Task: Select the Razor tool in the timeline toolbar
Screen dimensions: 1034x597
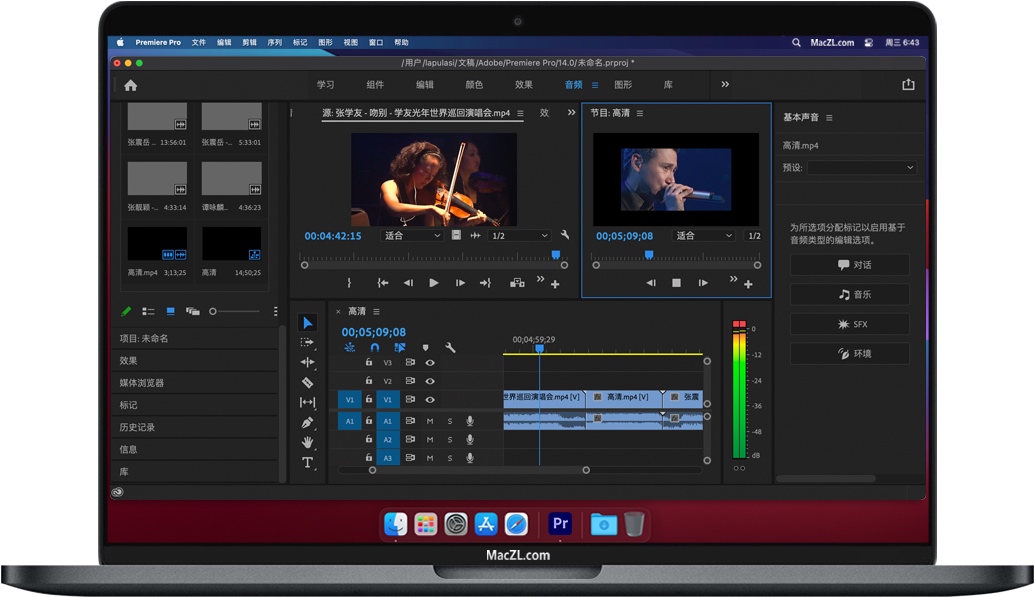Action: point(308,382)
